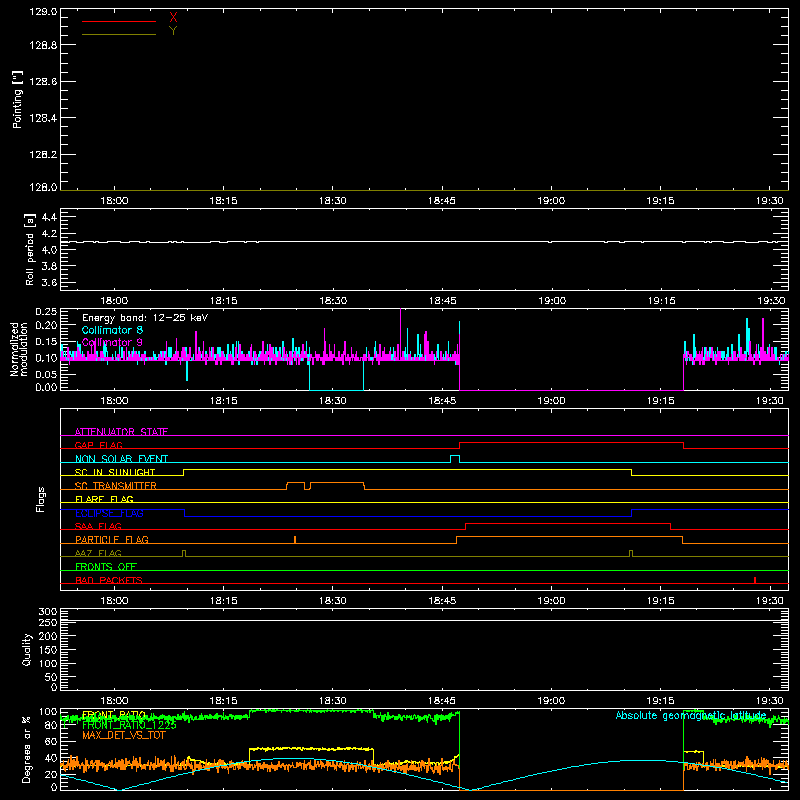800x800 pixels.
Task: Click the SC_TRANSMITTER flag label
Action: 116,486
